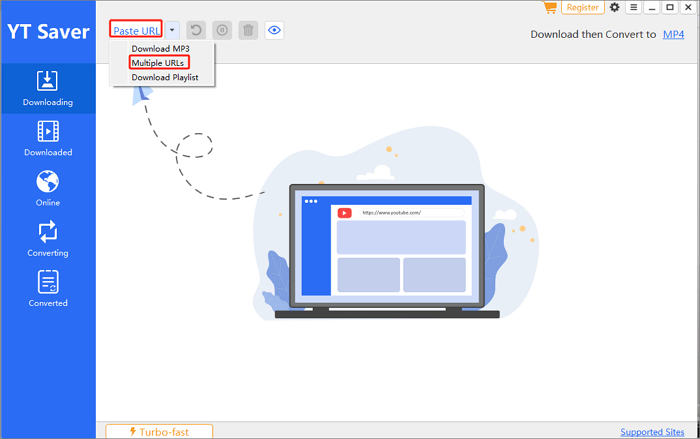Expand the Paste URL dropdown arrow
This screenshot has width=700, height=439.
(172, 30)
